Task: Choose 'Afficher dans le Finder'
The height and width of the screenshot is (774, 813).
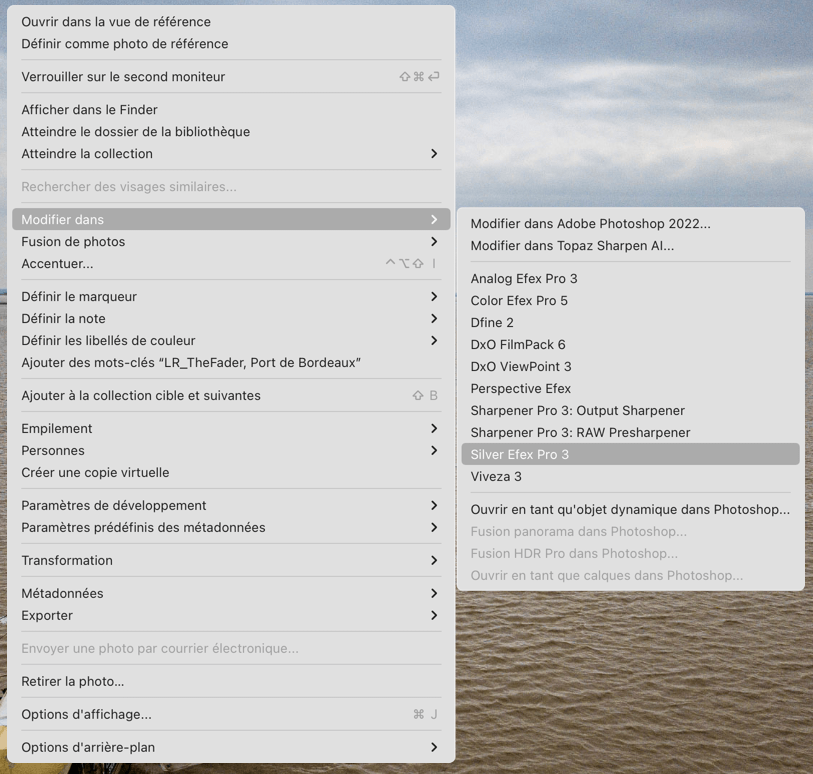Action: pos(231,110)
